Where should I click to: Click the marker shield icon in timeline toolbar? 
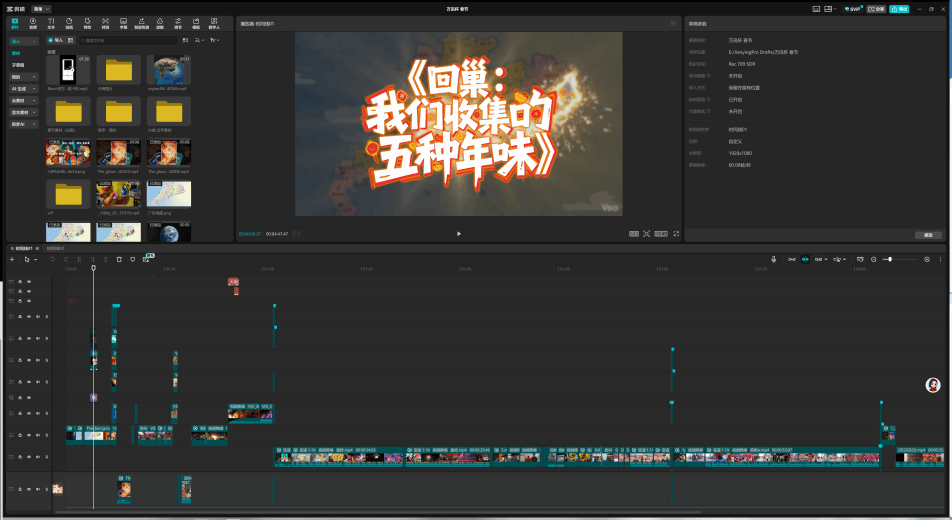(x=132, y=259)
